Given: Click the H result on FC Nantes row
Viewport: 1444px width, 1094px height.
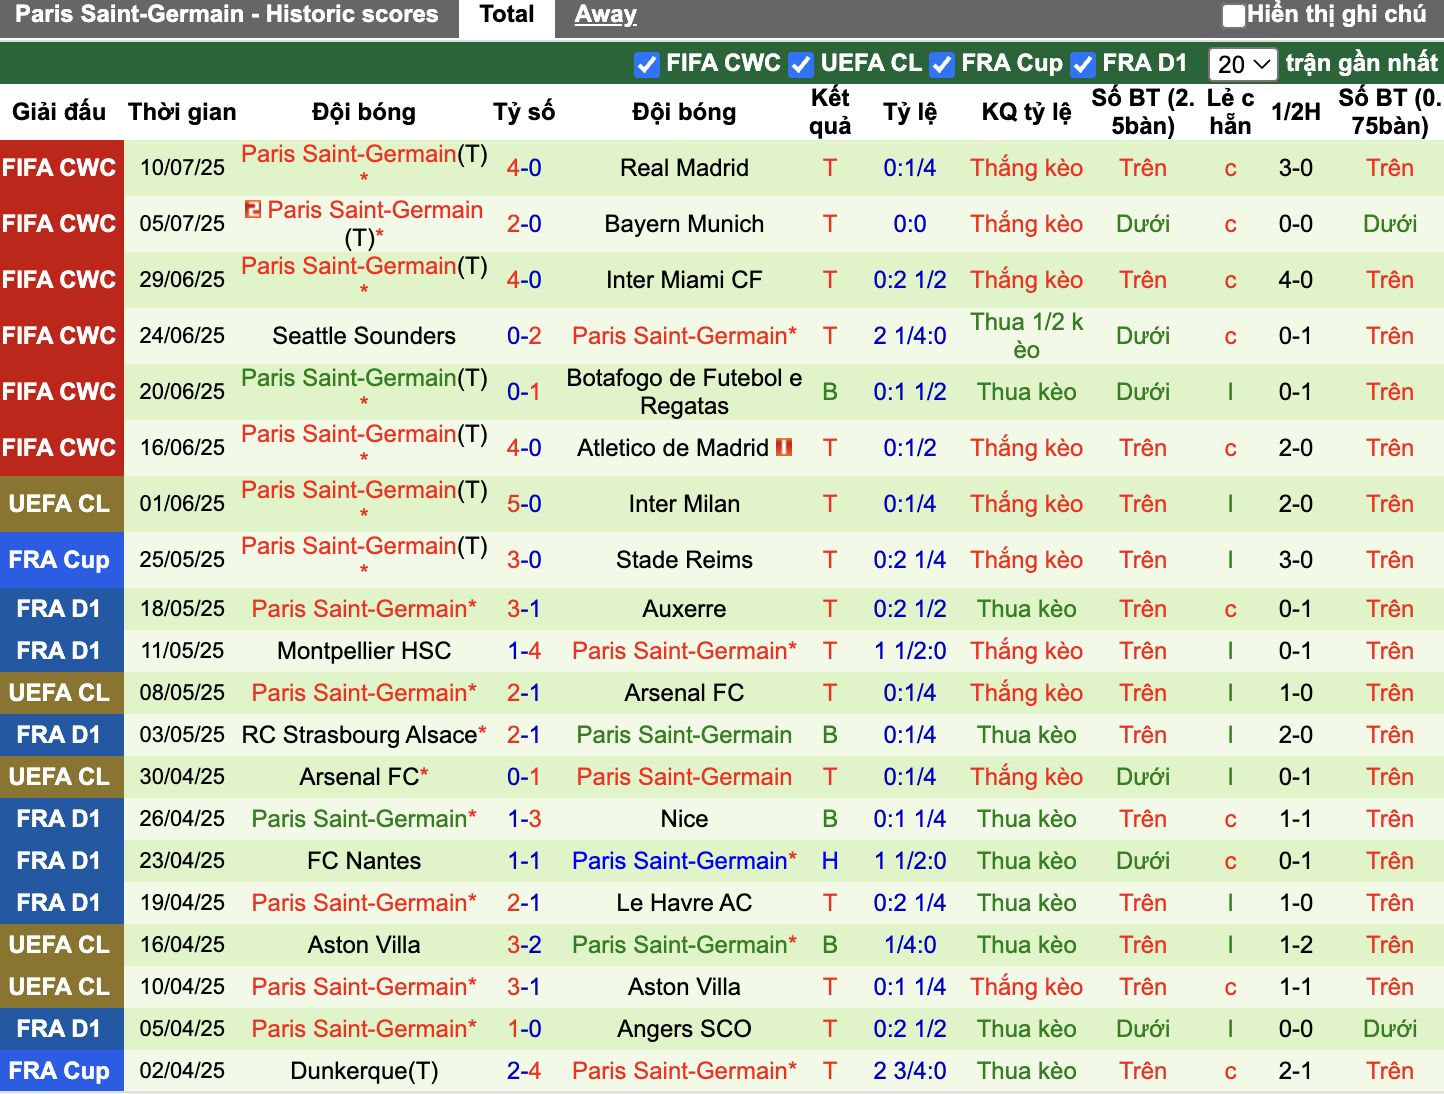Looking at the screenshot, I should (x=830, y=860).
